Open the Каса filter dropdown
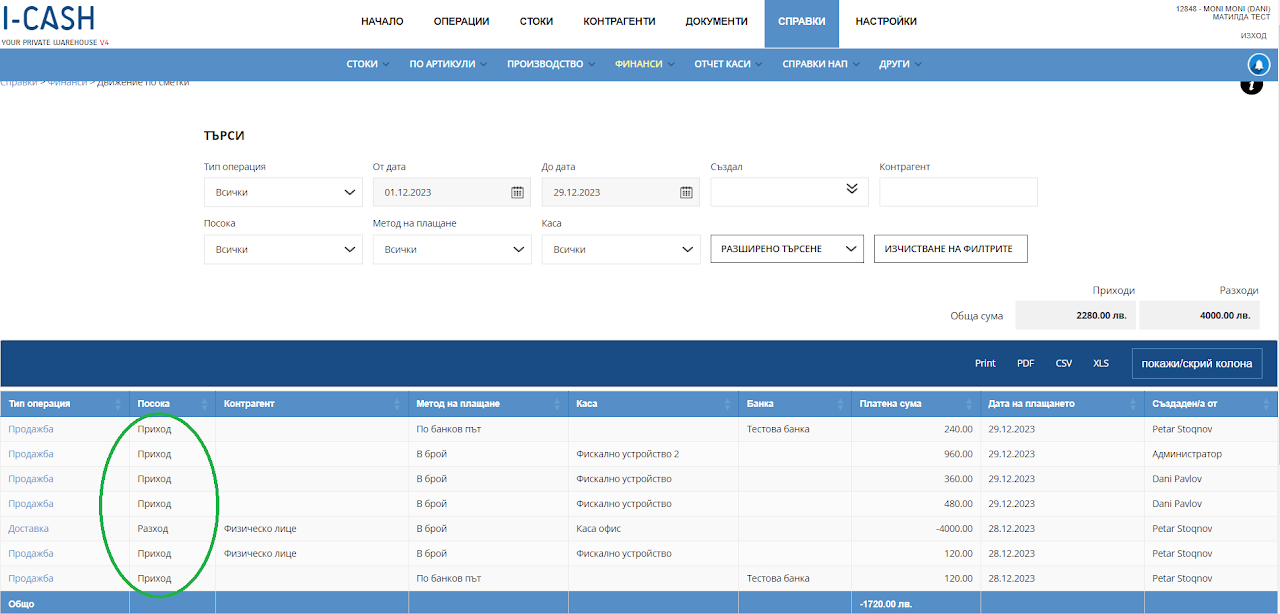Image resolution: width=1280 pixels, height=614 pixels. click(x=621, y=249)
